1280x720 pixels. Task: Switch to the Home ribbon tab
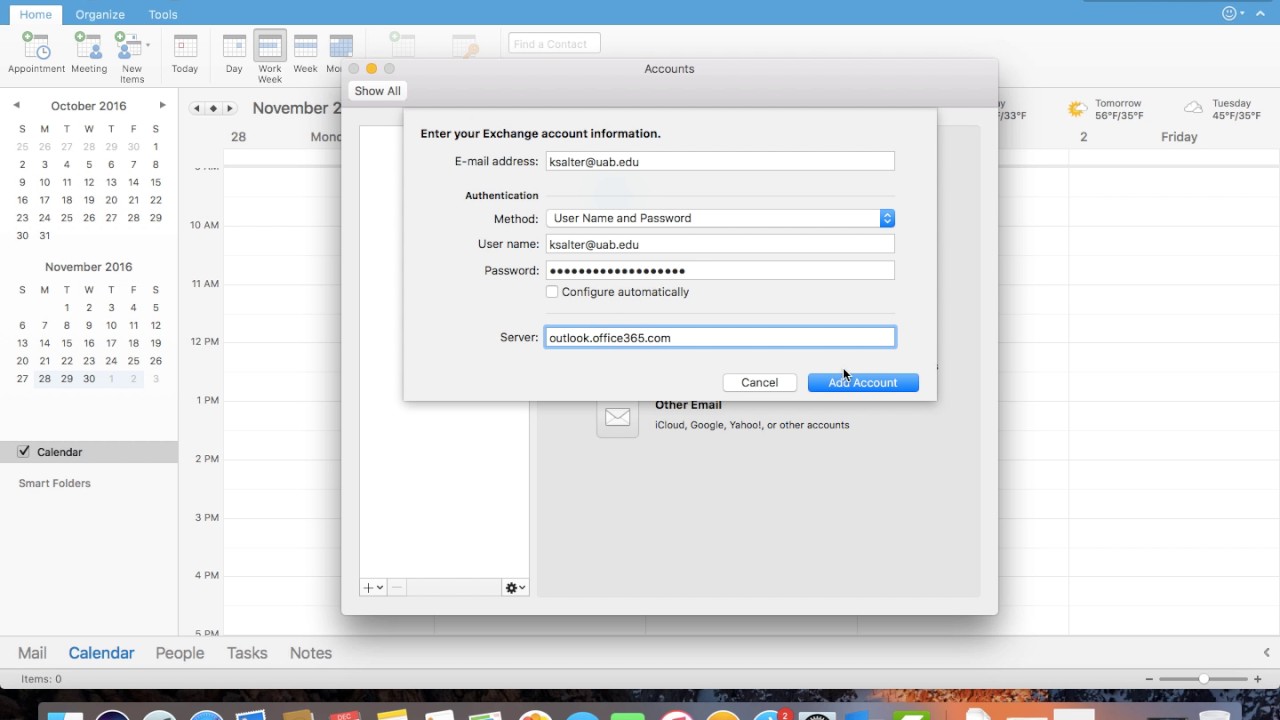click(x=36, y=15)
